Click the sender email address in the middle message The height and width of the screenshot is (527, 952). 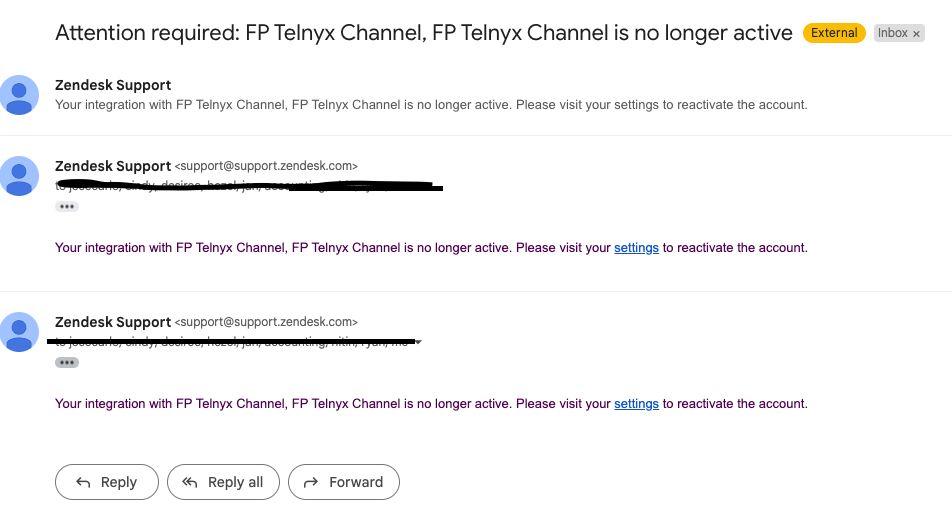[x=266, y=166]
